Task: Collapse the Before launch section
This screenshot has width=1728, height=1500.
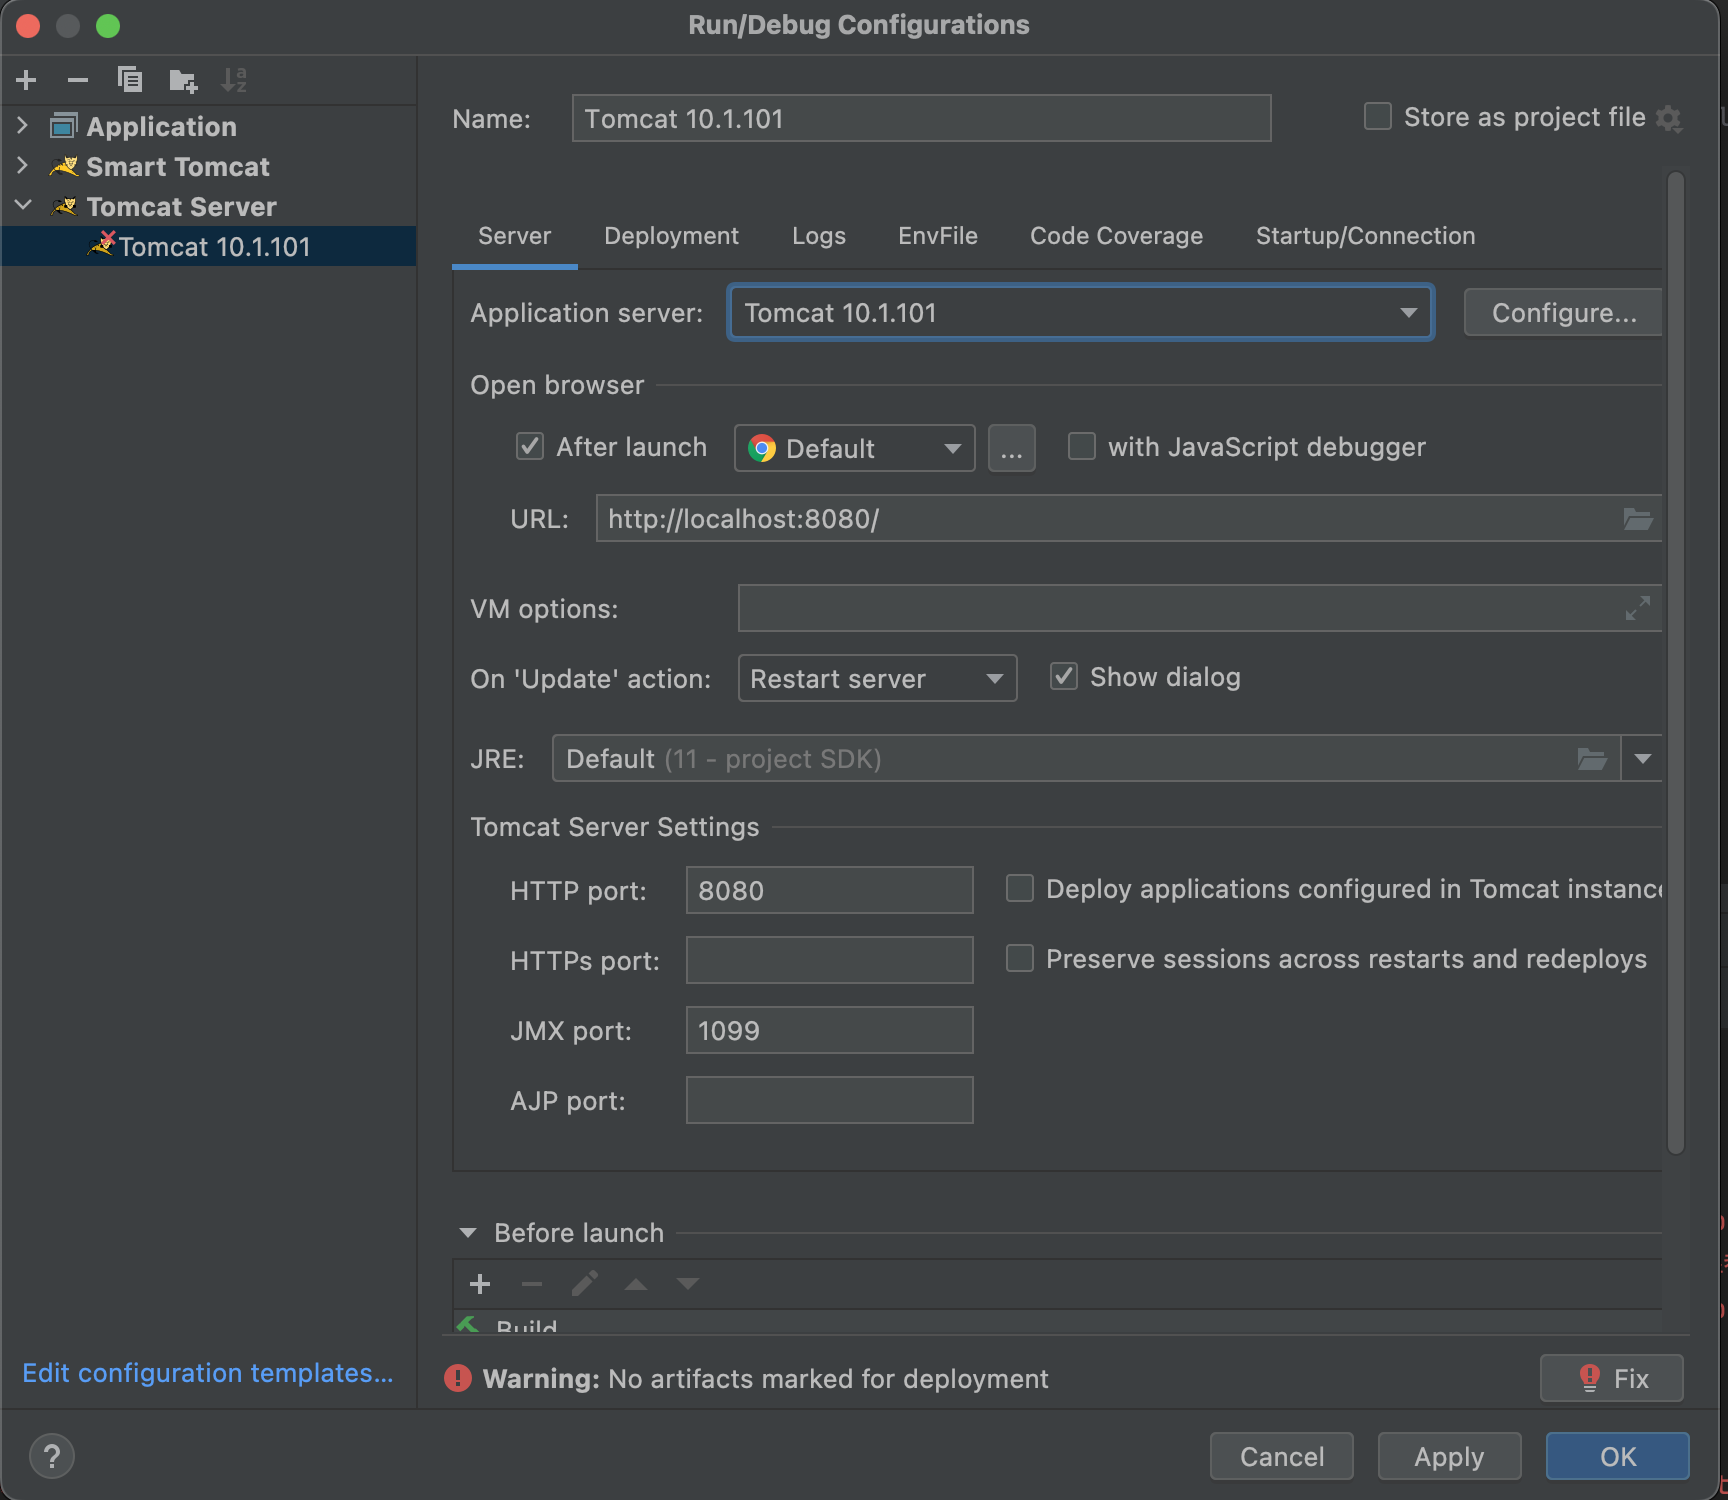Action: (468, 1233)
